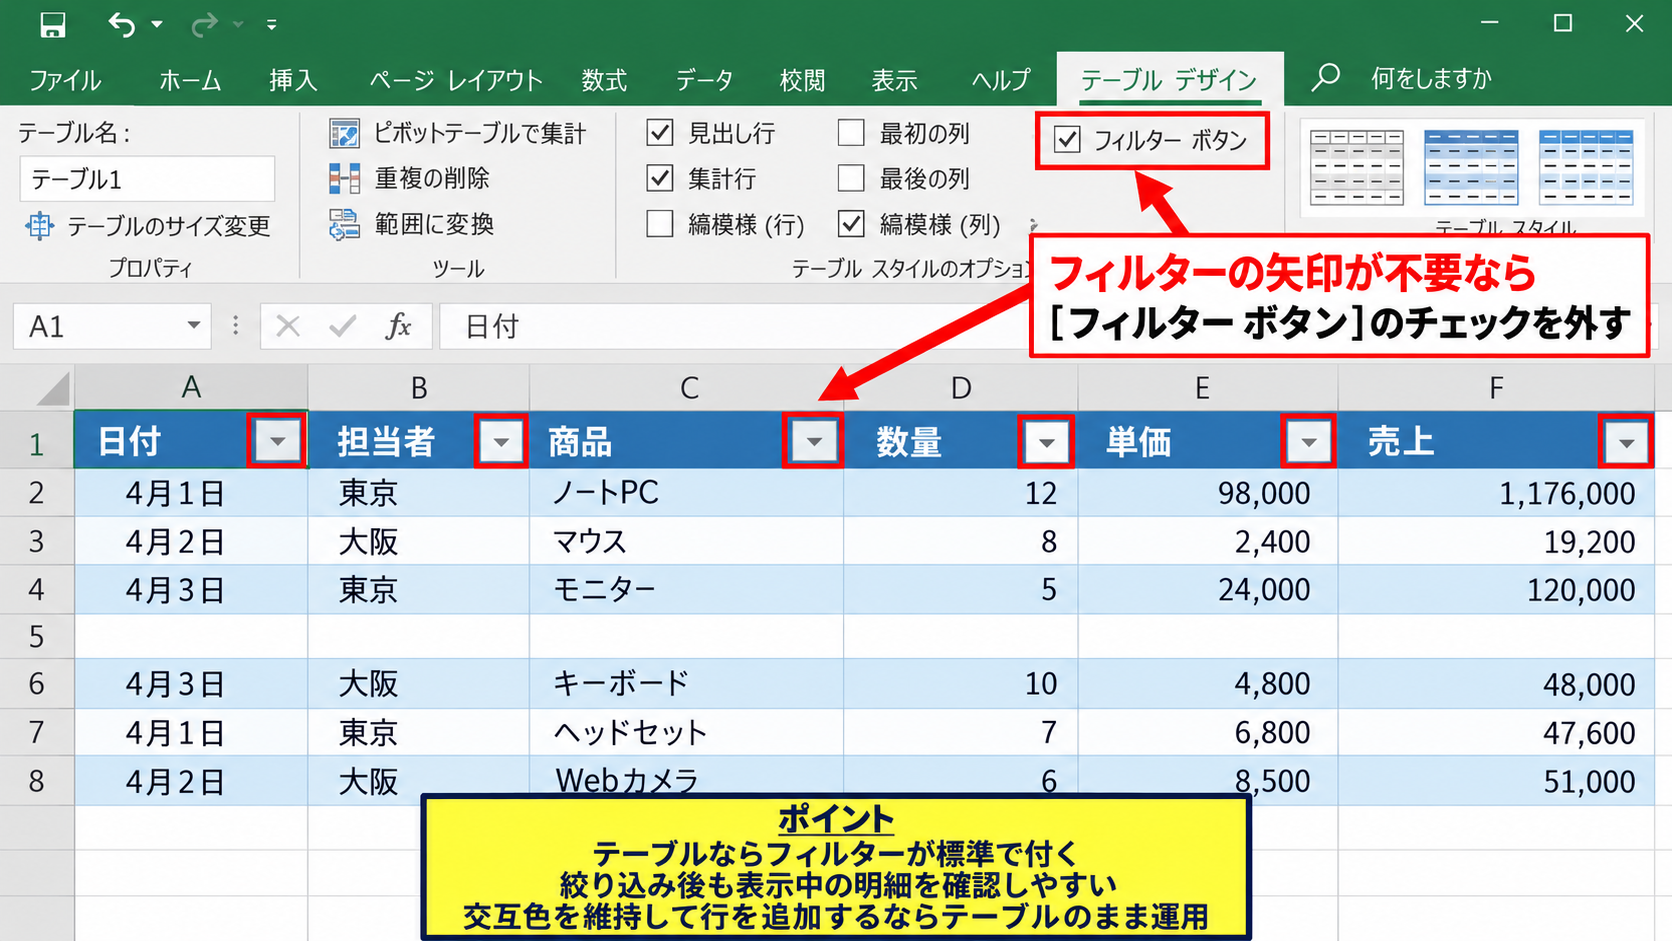
Task: Select the dark blue banded table style
Action: pos(1471,167)
